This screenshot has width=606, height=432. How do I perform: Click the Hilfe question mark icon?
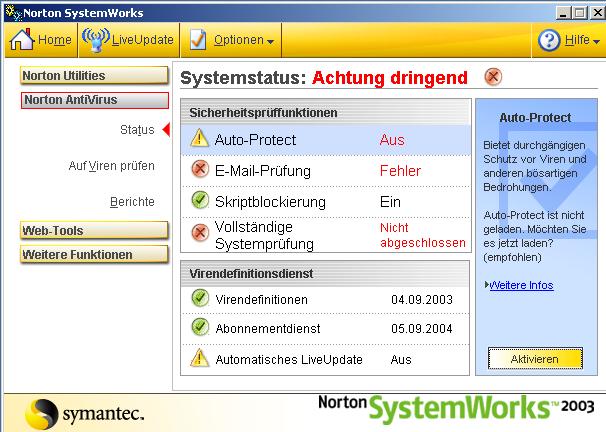tap(549, 40)
